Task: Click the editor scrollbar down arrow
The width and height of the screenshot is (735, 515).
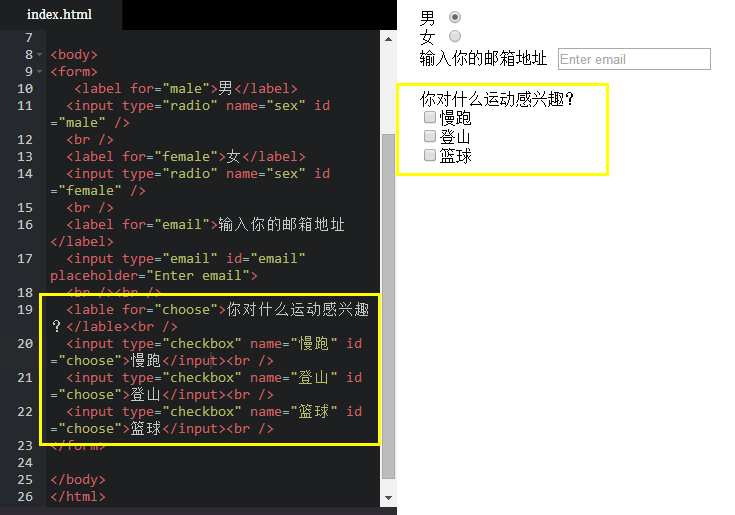Action: pos(388,498)
